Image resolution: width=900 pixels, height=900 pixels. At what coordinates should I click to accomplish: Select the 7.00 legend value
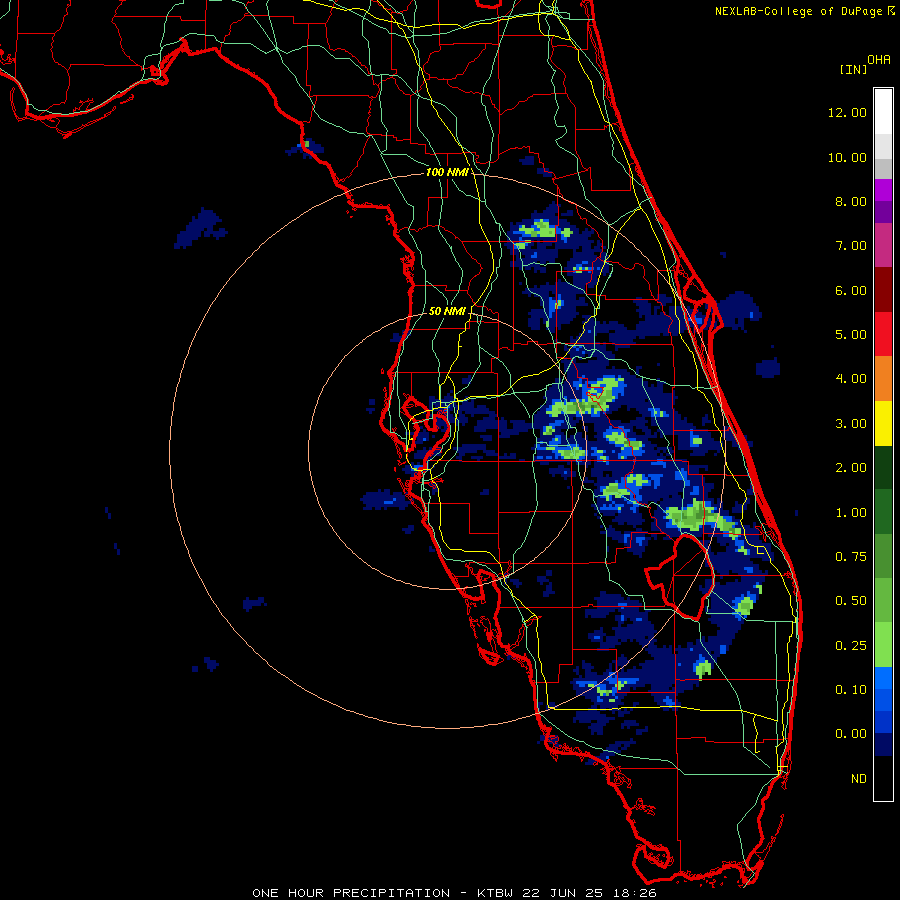tap(851, 246)
